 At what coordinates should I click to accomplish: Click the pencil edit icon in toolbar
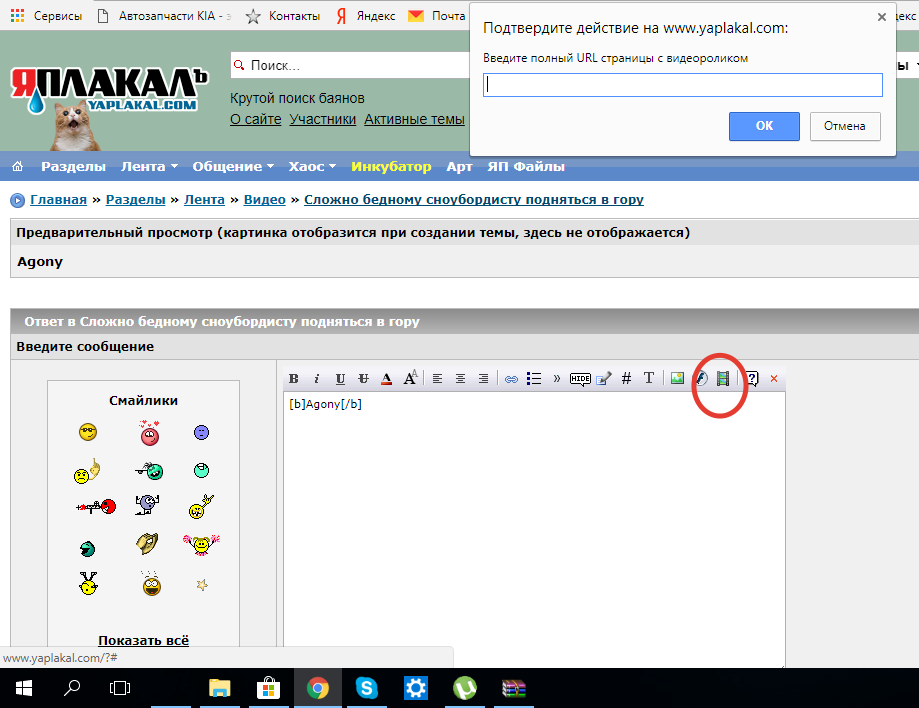point(604,379)
